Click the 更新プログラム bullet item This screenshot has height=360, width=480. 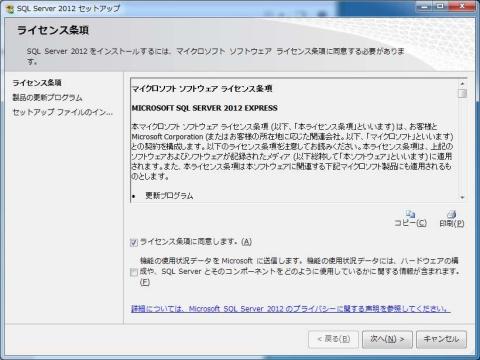click(169, 196)
